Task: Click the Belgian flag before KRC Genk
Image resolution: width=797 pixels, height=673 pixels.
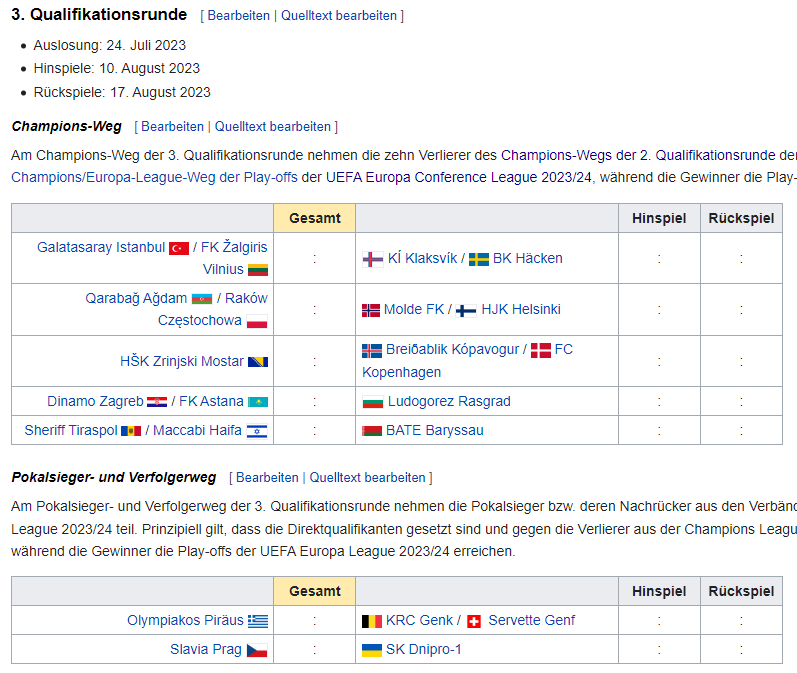Action: click(372, 621)
